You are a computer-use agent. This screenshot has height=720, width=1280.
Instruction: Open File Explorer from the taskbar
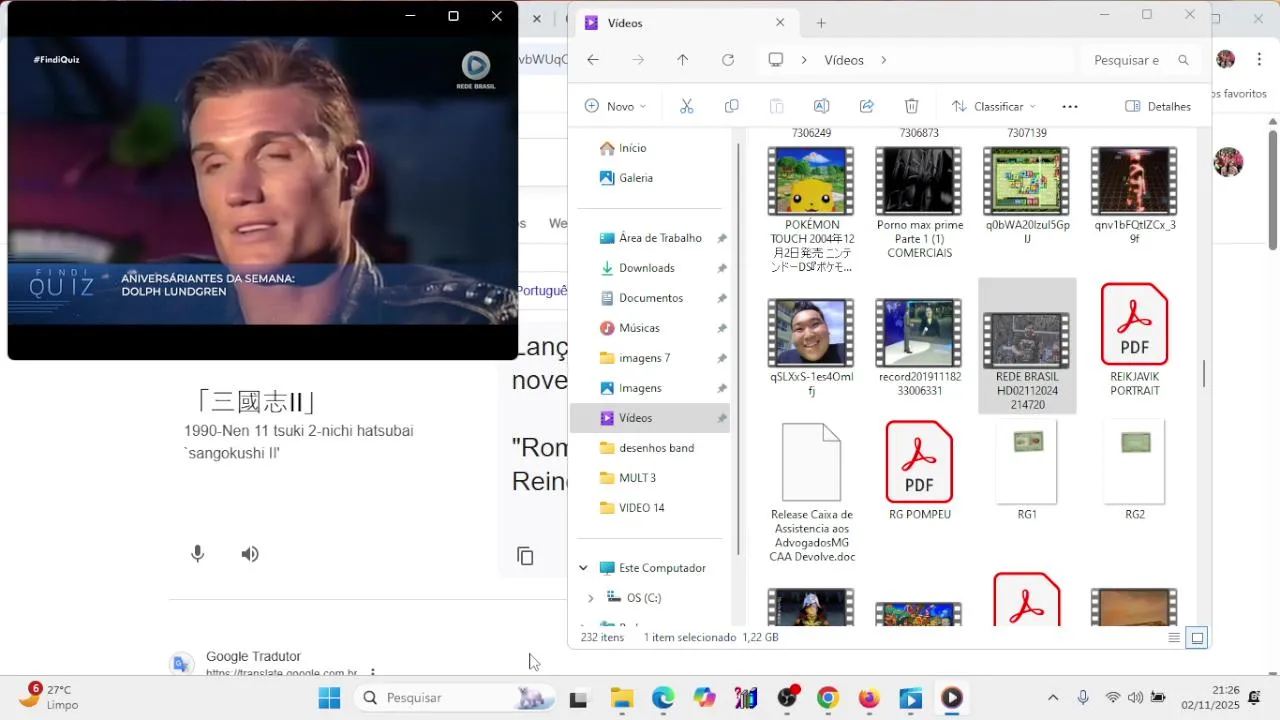point(622,698)
